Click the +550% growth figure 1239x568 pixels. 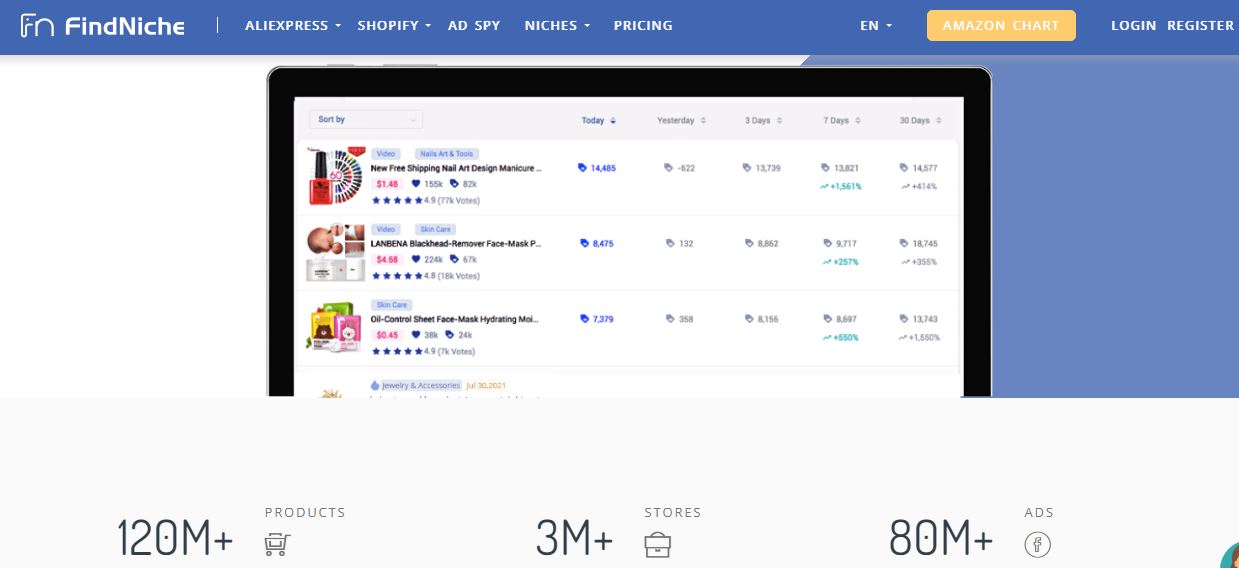click(841, 337)
